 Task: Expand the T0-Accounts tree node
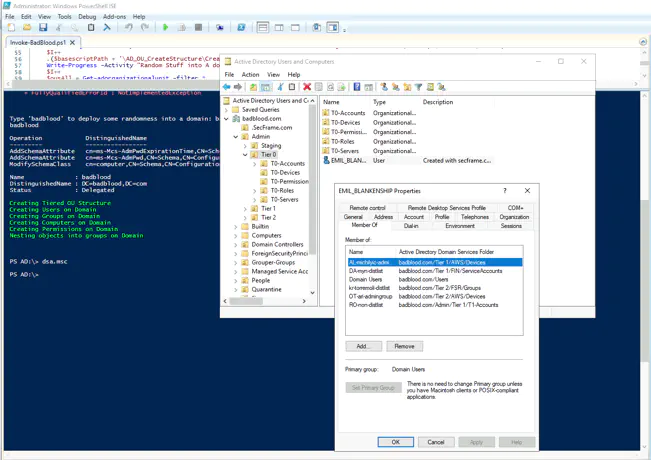tap(255, 164)
